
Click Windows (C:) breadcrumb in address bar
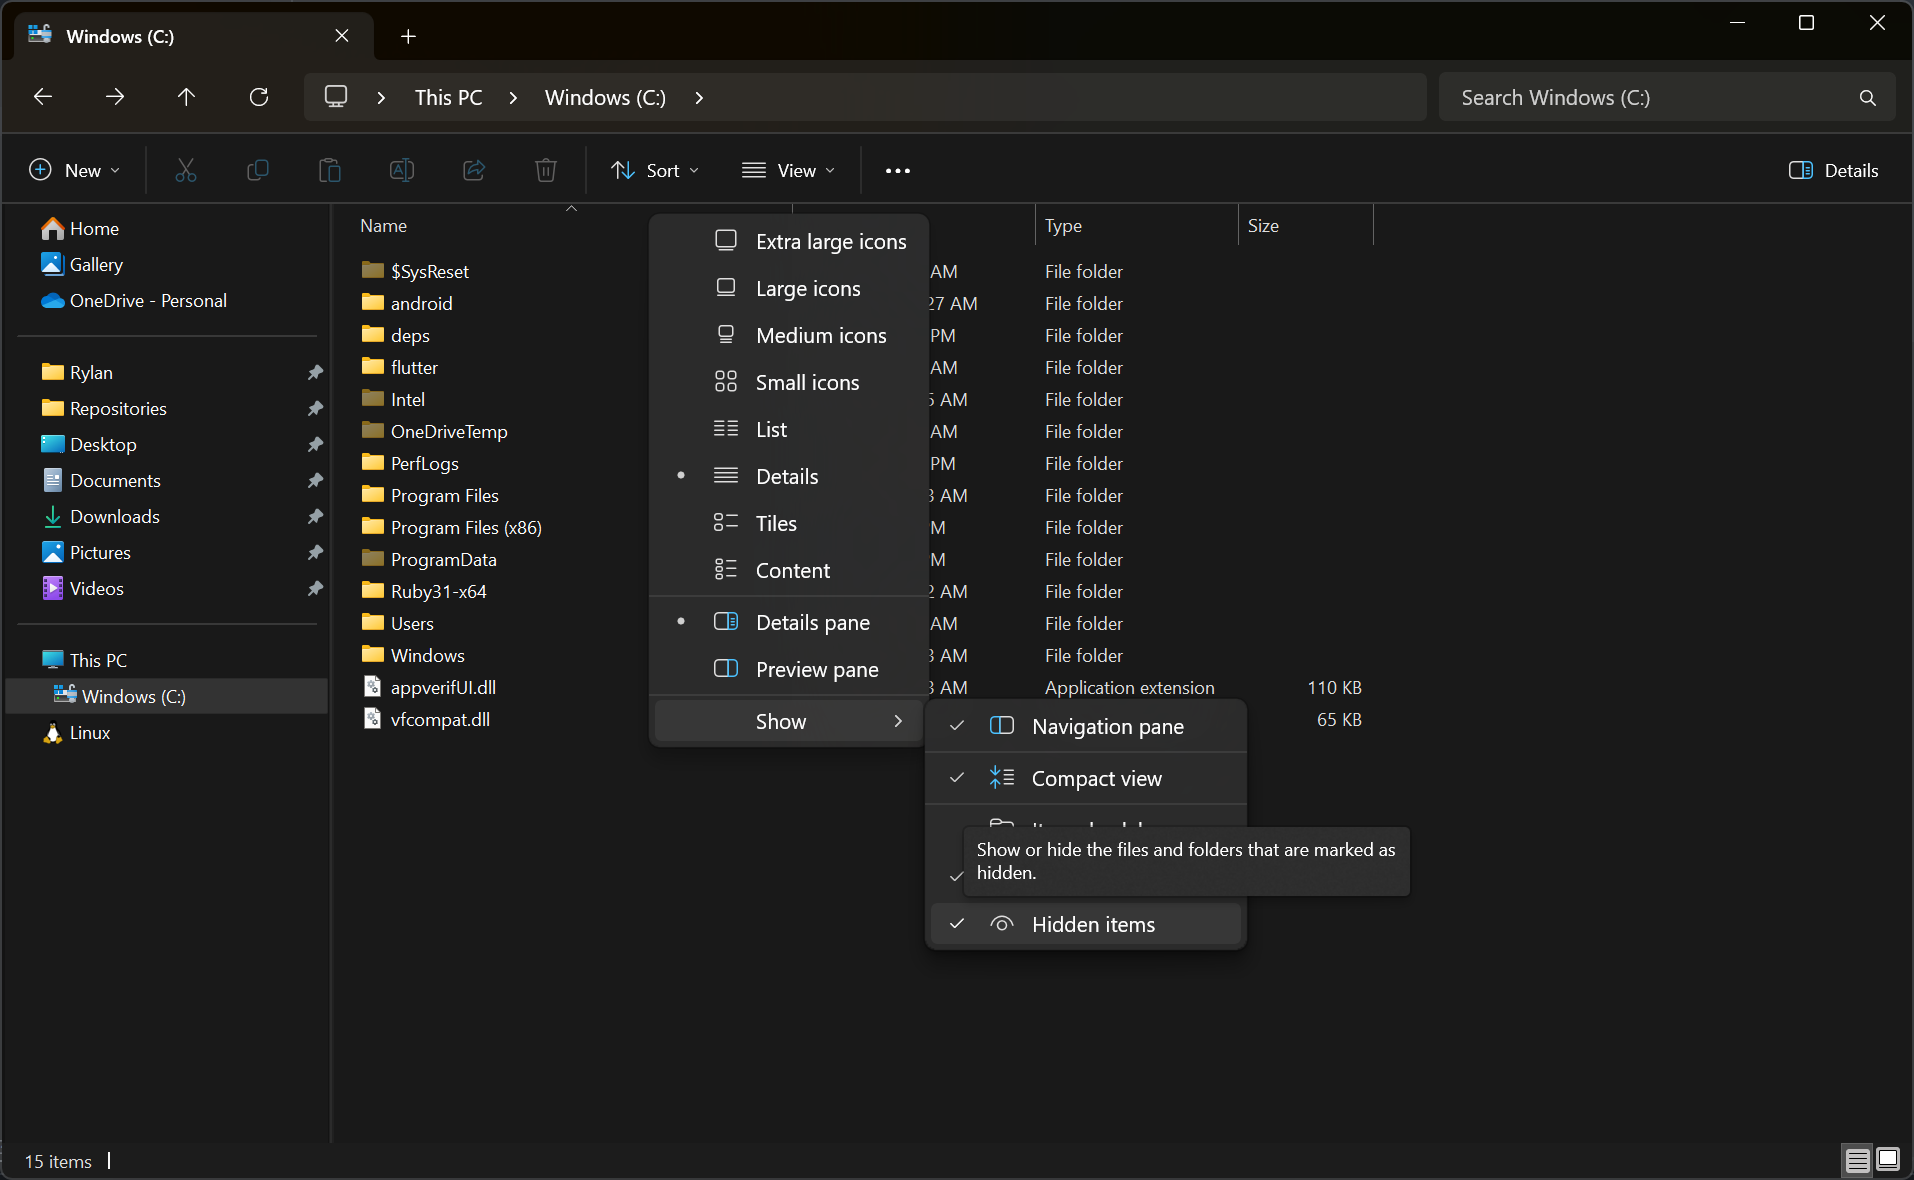[605, 98]
